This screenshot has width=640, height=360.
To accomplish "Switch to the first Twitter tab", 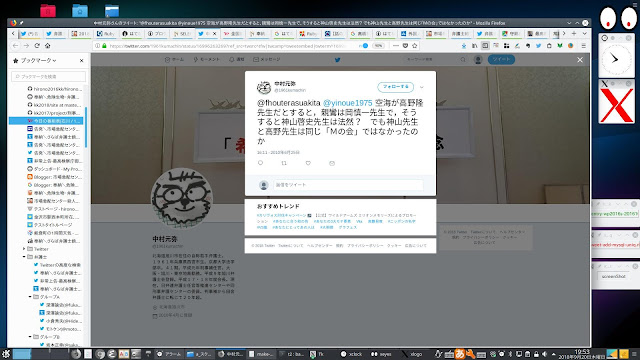I will tap(30, 33).
